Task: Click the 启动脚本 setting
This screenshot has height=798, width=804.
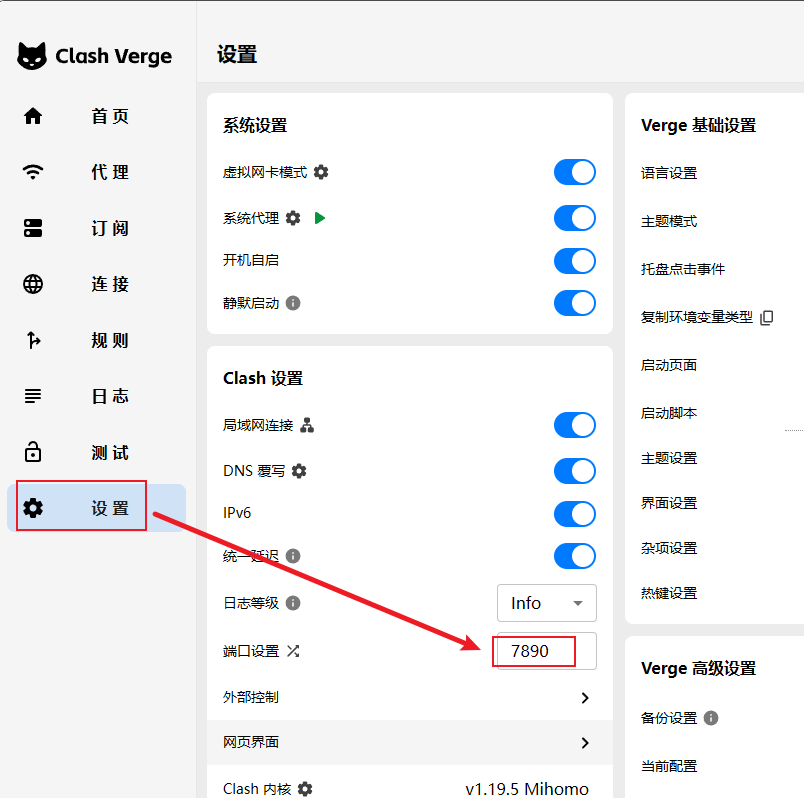Action: (x=669, y=413)
